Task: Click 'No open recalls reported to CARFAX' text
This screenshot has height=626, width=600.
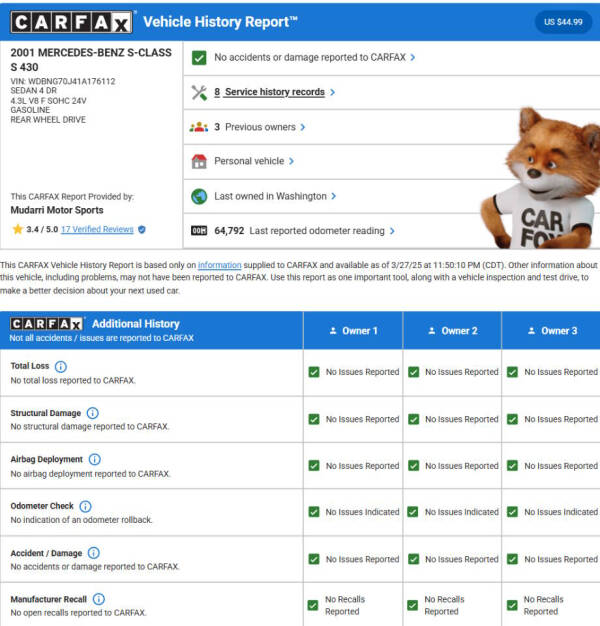Action: [x=78, y=612]
